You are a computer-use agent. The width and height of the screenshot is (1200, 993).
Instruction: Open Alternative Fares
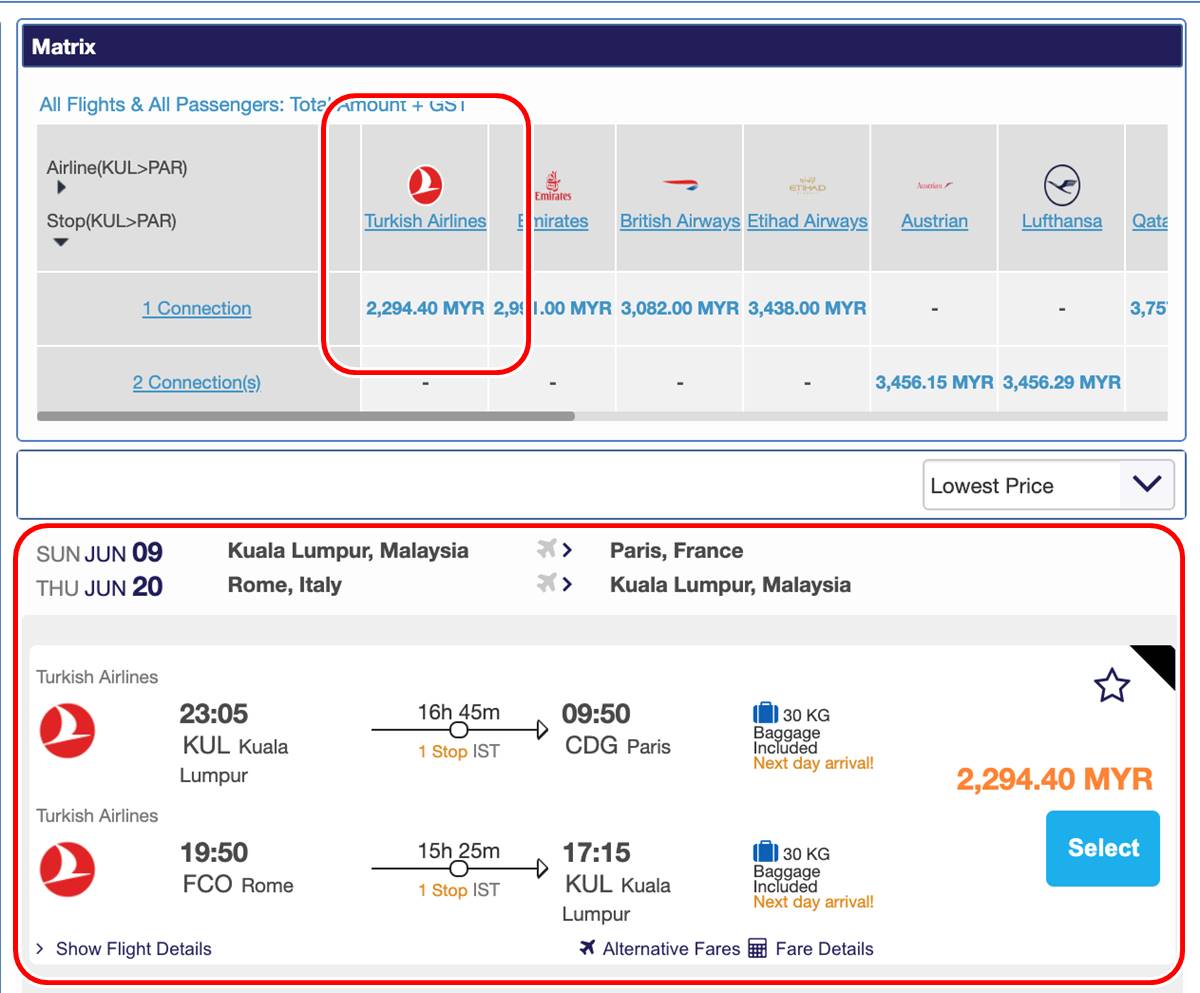tap(671, 949)
